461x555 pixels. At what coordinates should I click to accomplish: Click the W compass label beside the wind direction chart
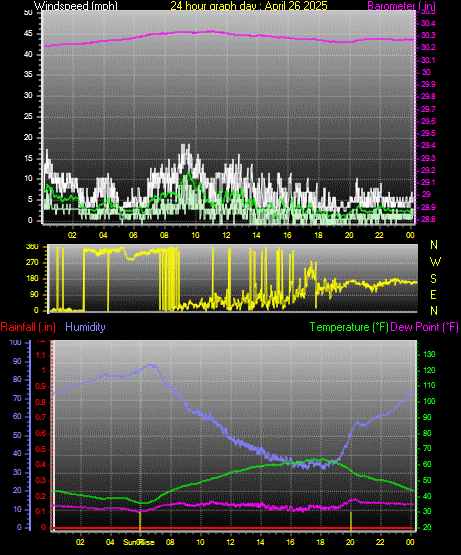point(435,262)
